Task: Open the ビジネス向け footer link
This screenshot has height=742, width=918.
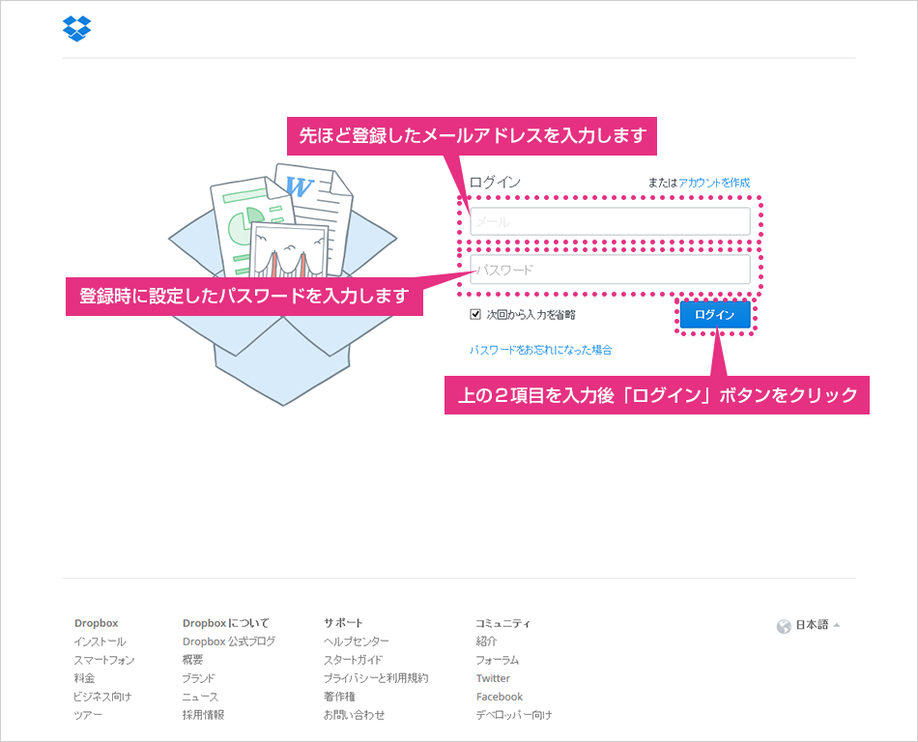Action: coord(102,697)
